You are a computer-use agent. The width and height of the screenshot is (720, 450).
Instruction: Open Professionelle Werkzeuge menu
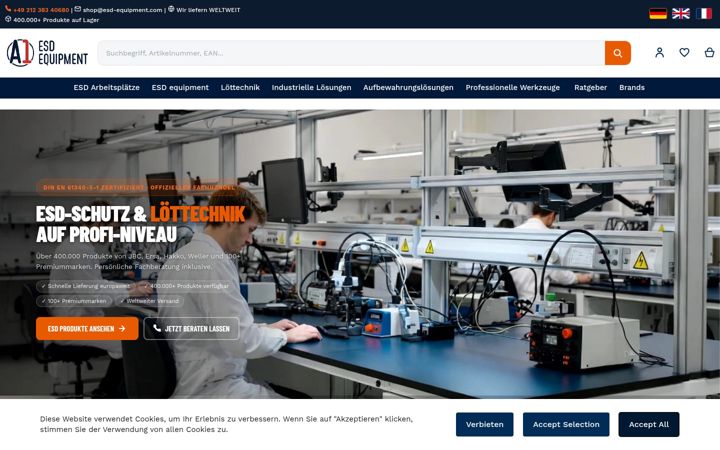tap(512, 87)
